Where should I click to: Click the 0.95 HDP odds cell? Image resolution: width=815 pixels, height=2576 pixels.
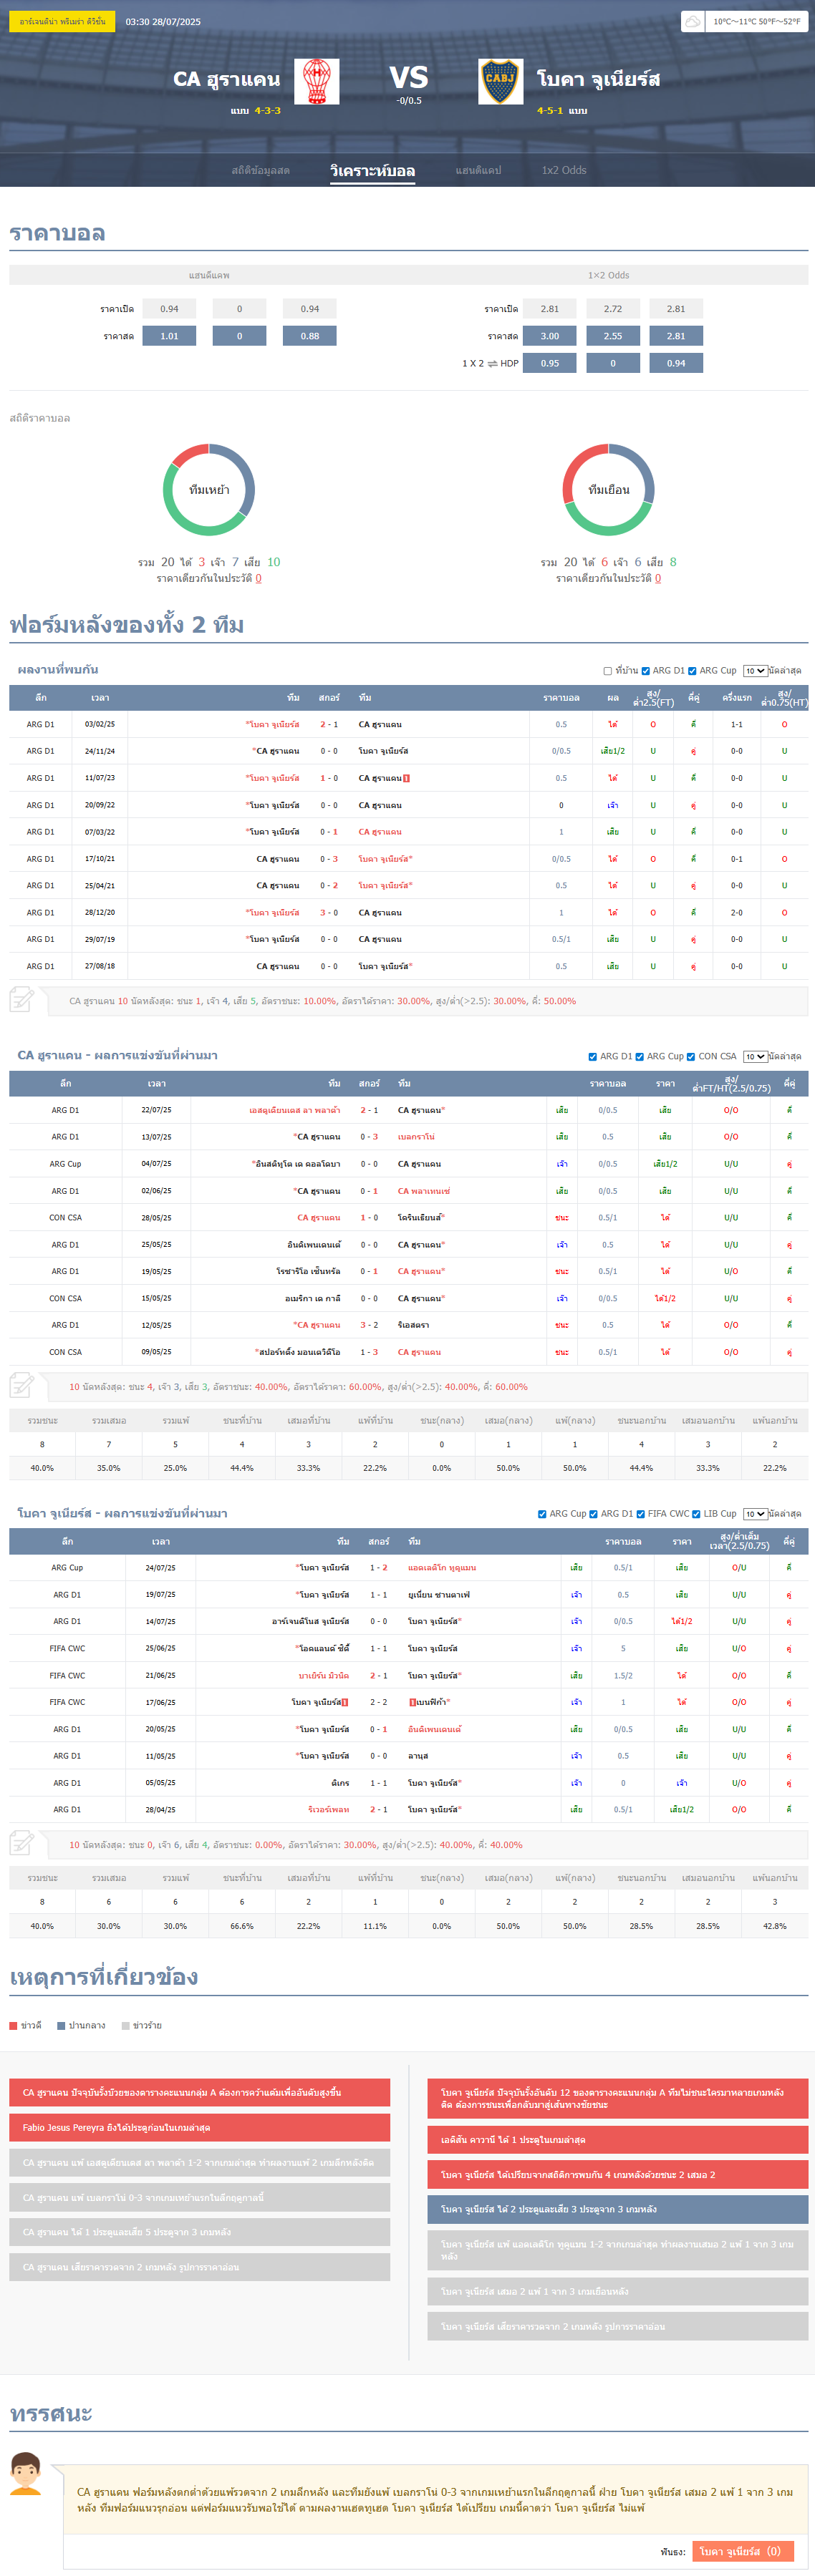click(x=550, y=363)
